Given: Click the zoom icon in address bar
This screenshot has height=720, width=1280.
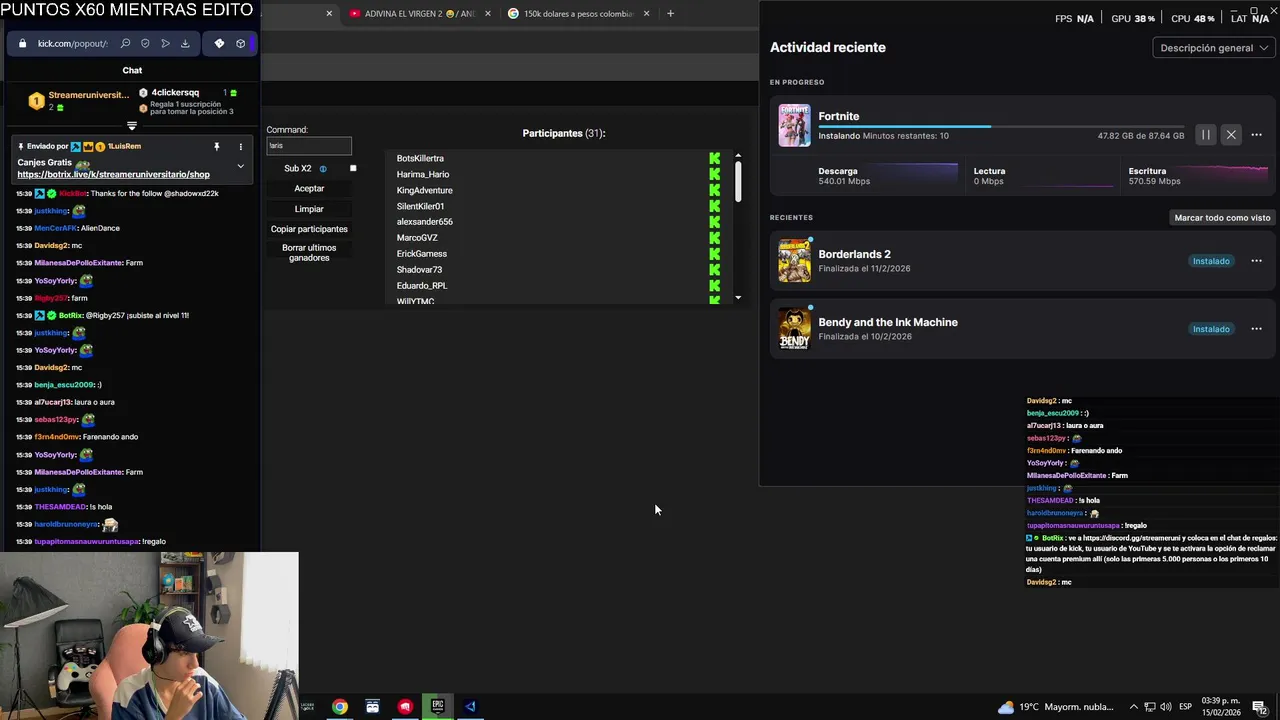Looking at the screenshot, I should click(125, 44).
